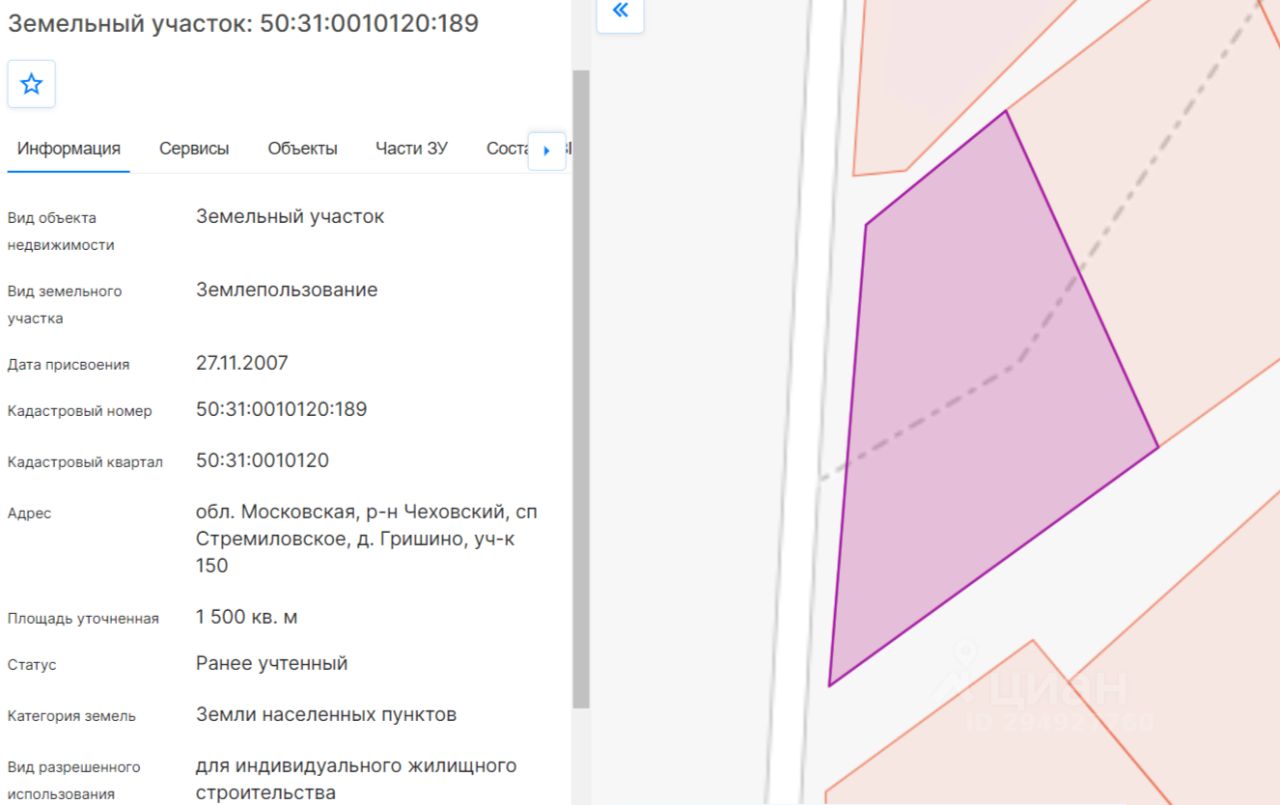The width and height of the screenshot is (1280, 805).
Task: Click the info panel vertical scrollbar
Action: coord(580,388)
